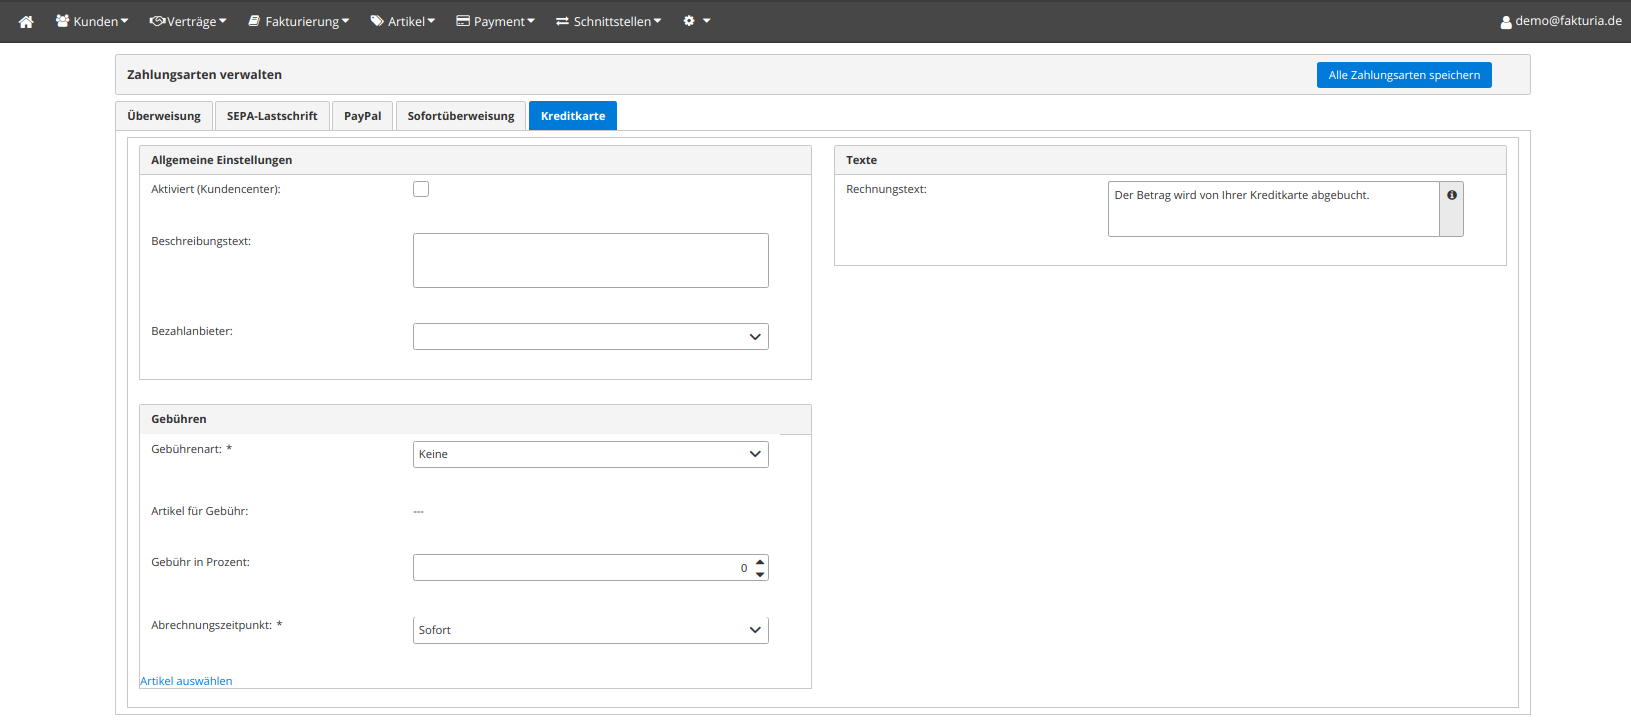Switch to the SEPA-Lastschrift tab
This screenshot has height=720, width=1631.
pyautogui.click(x=272, y=116)
